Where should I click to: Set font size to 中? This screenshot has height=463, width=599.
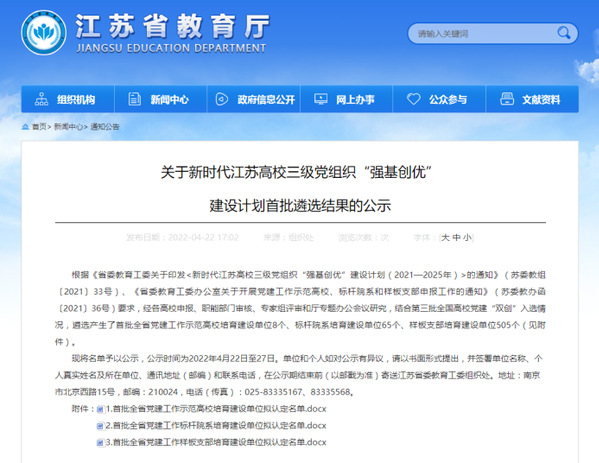point(456,238)
